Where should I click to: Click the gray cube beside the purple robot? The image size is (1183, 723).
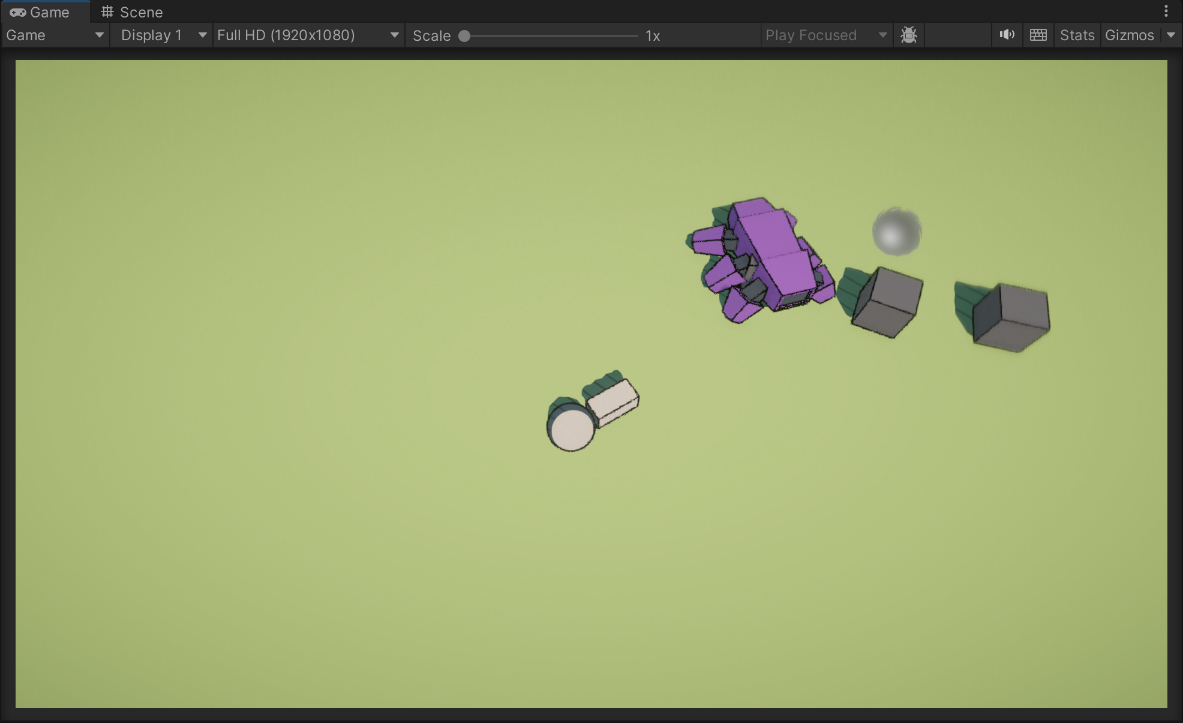[x=887, y=300]
